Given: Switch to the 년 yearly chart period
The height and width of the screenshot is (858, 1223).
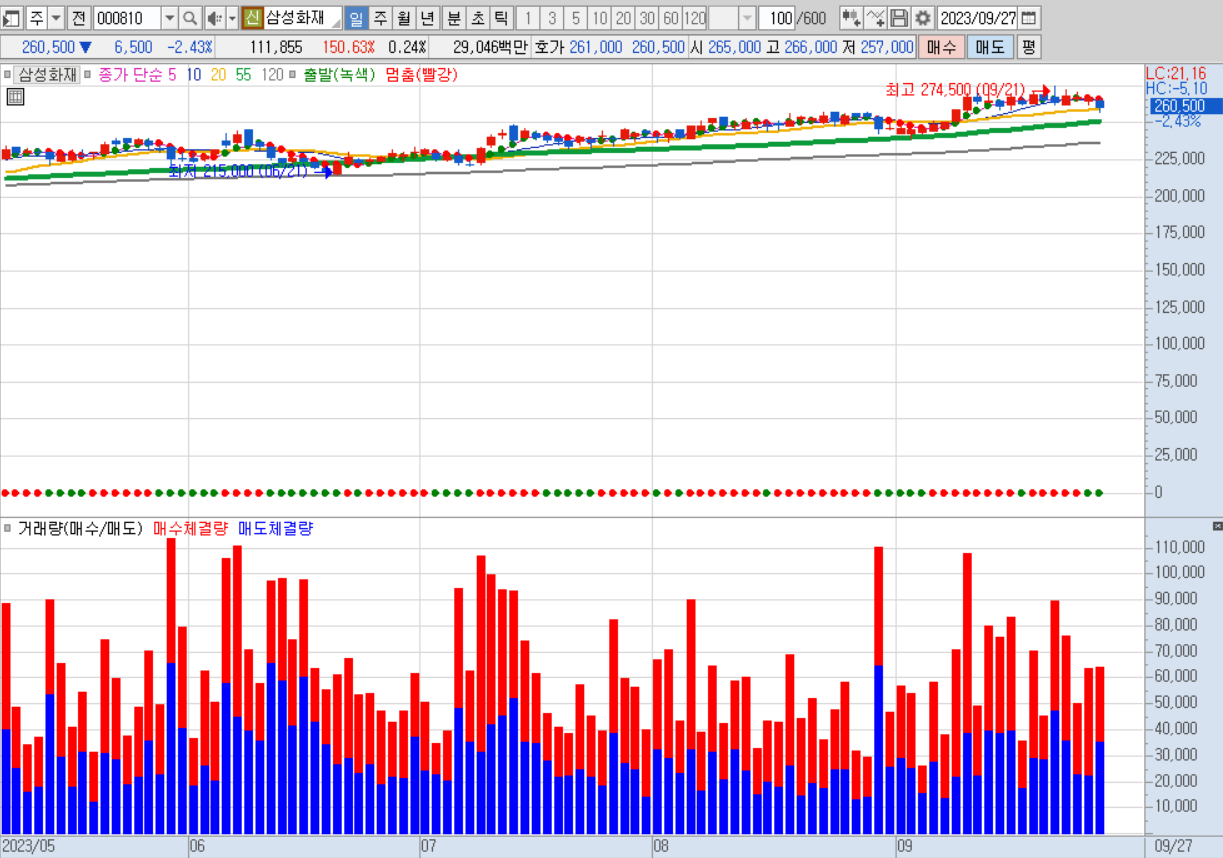Looking at the screenshot, I should pyautogui.click(x=427, y=18).
